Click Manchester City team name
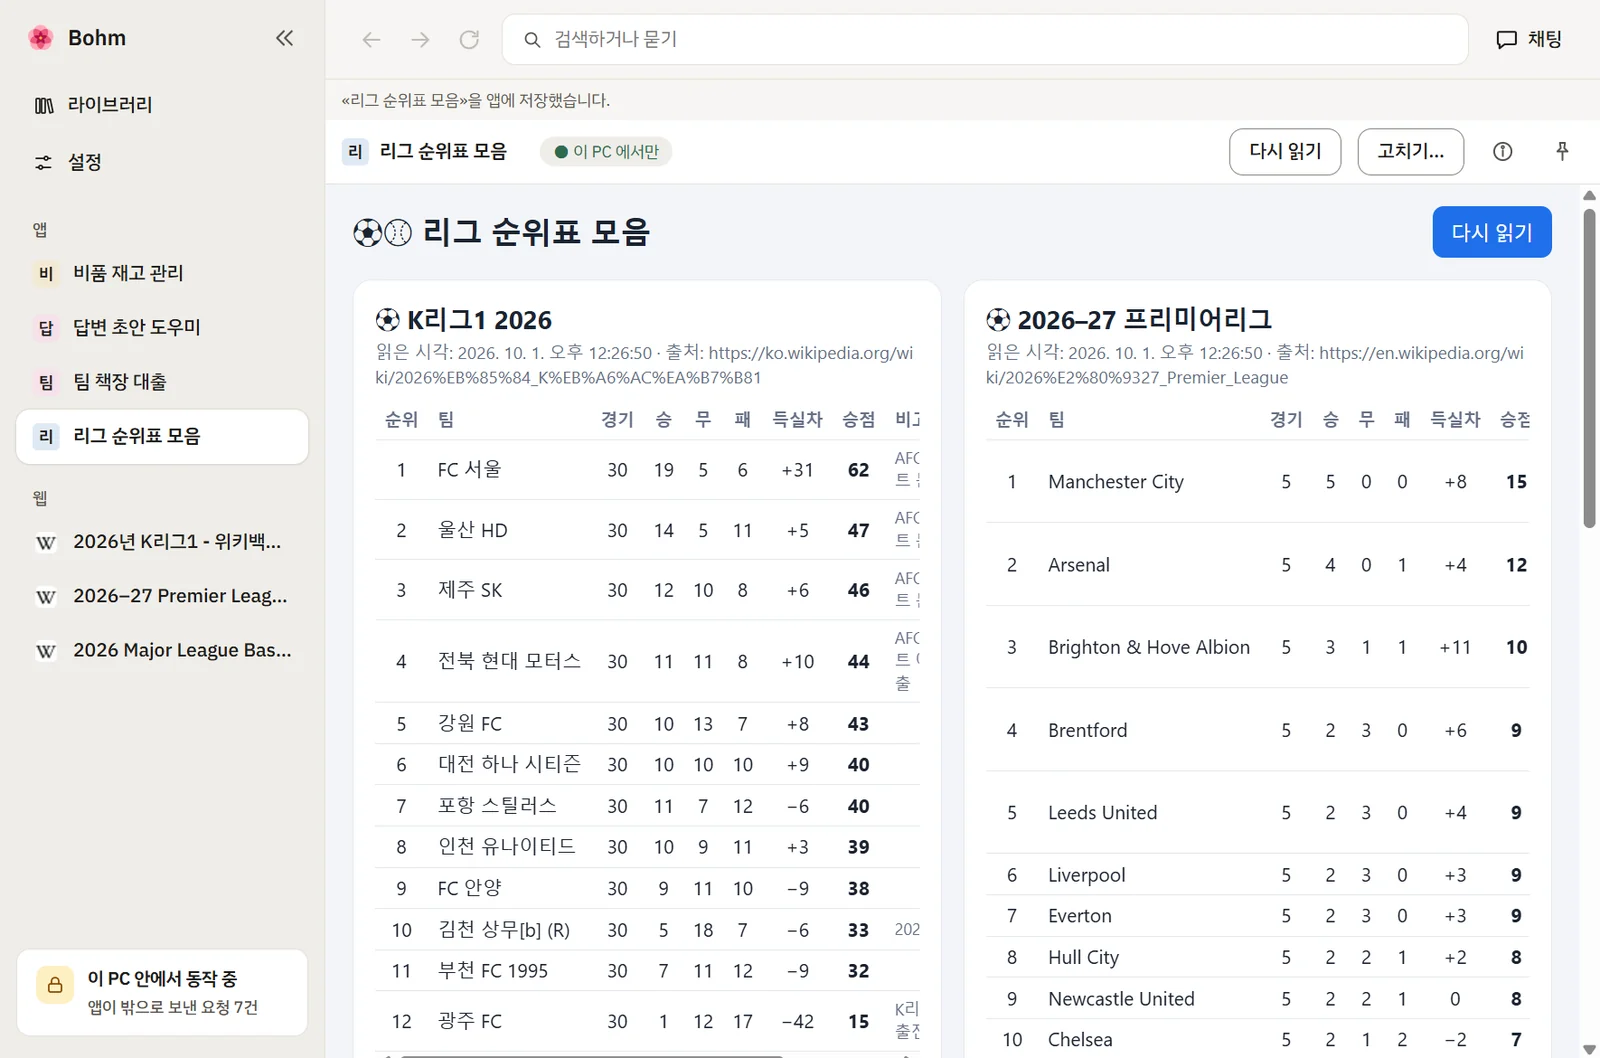The image size is (1600, 1058). coord(1115,482)
